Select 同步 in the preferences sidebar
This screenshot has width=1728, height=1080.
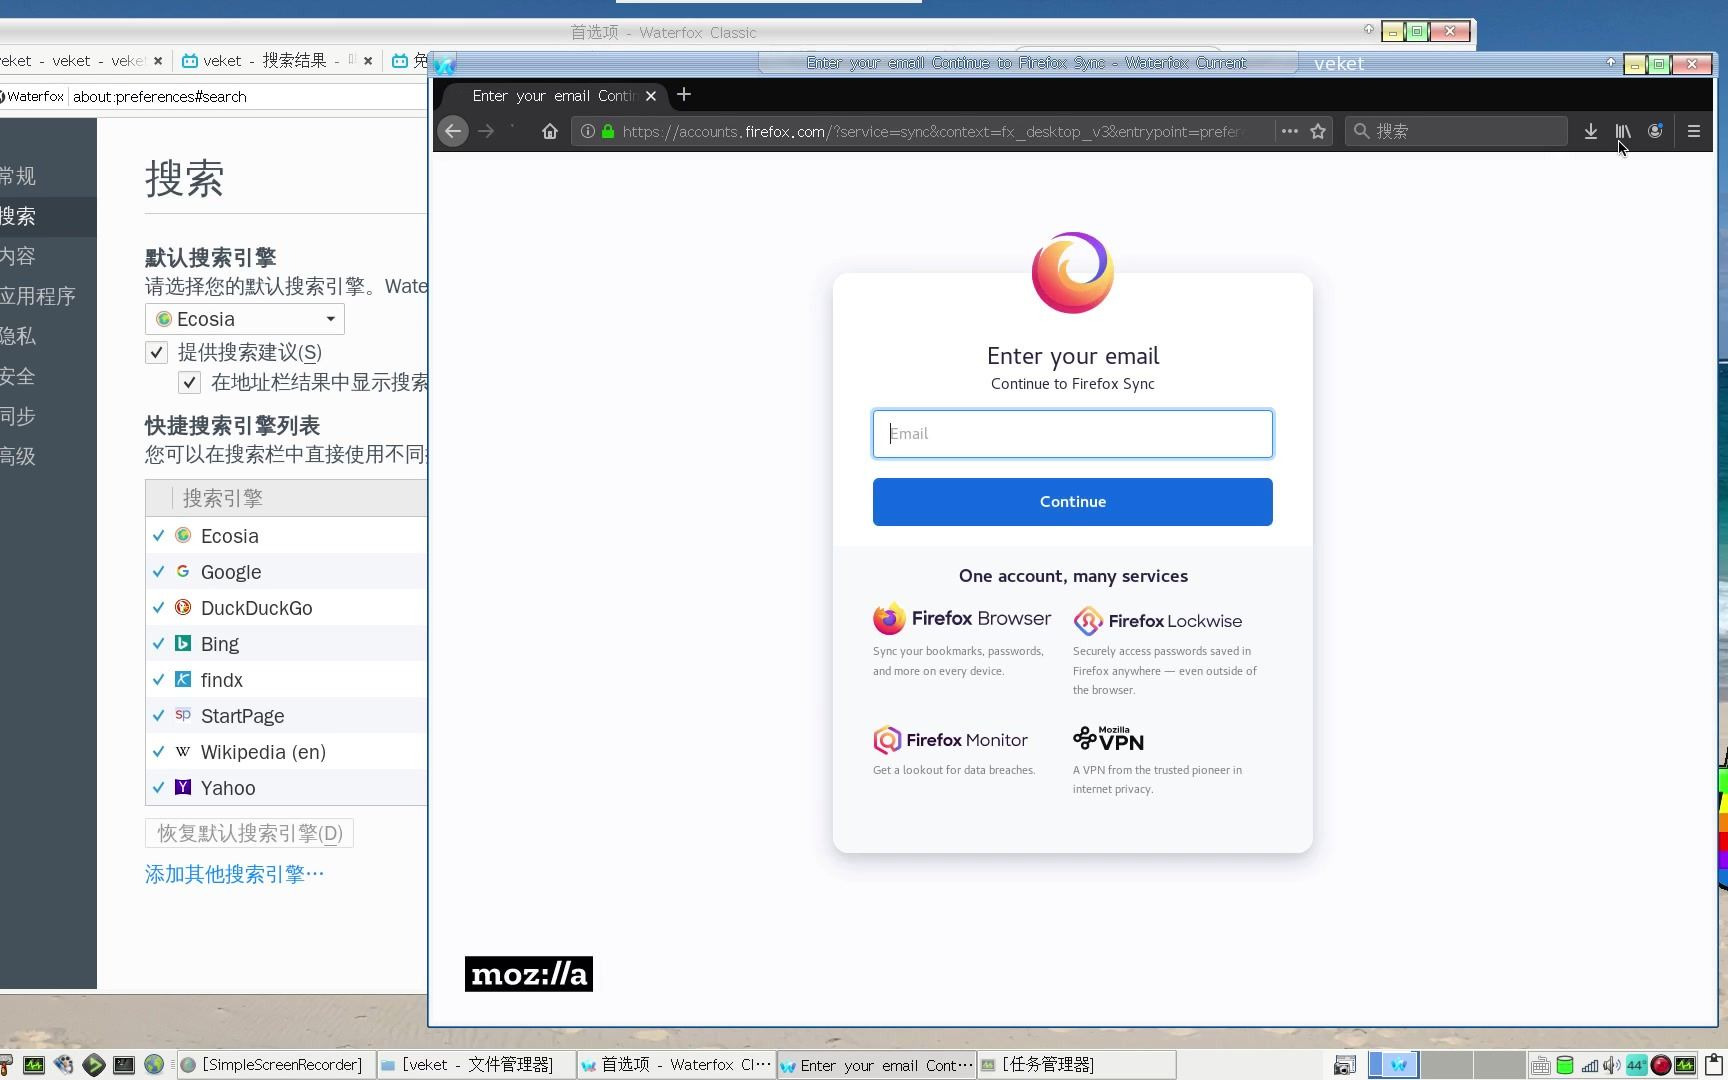tap(48, 416)
